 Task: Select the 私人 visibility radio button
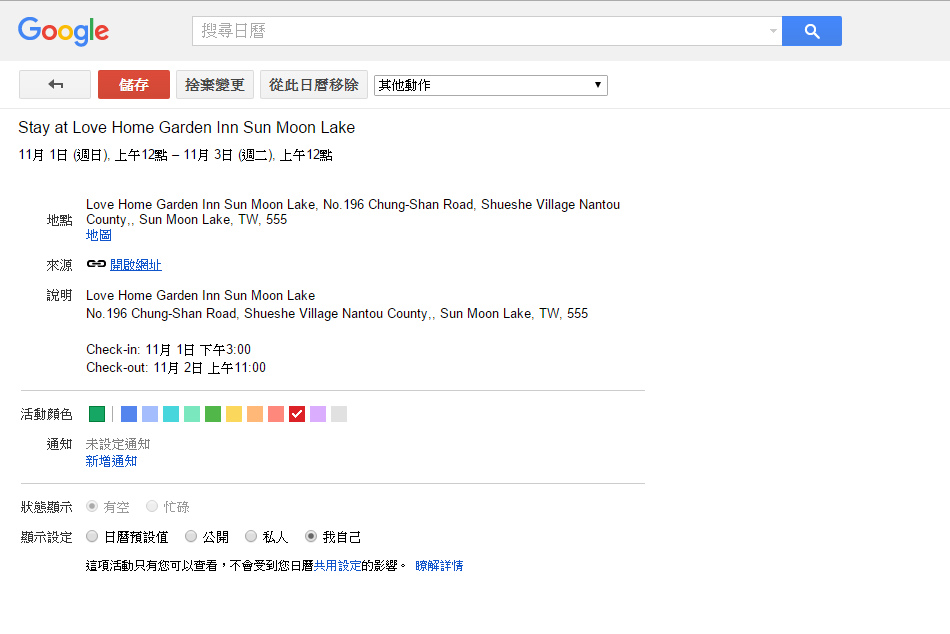[x=251, y=536]
